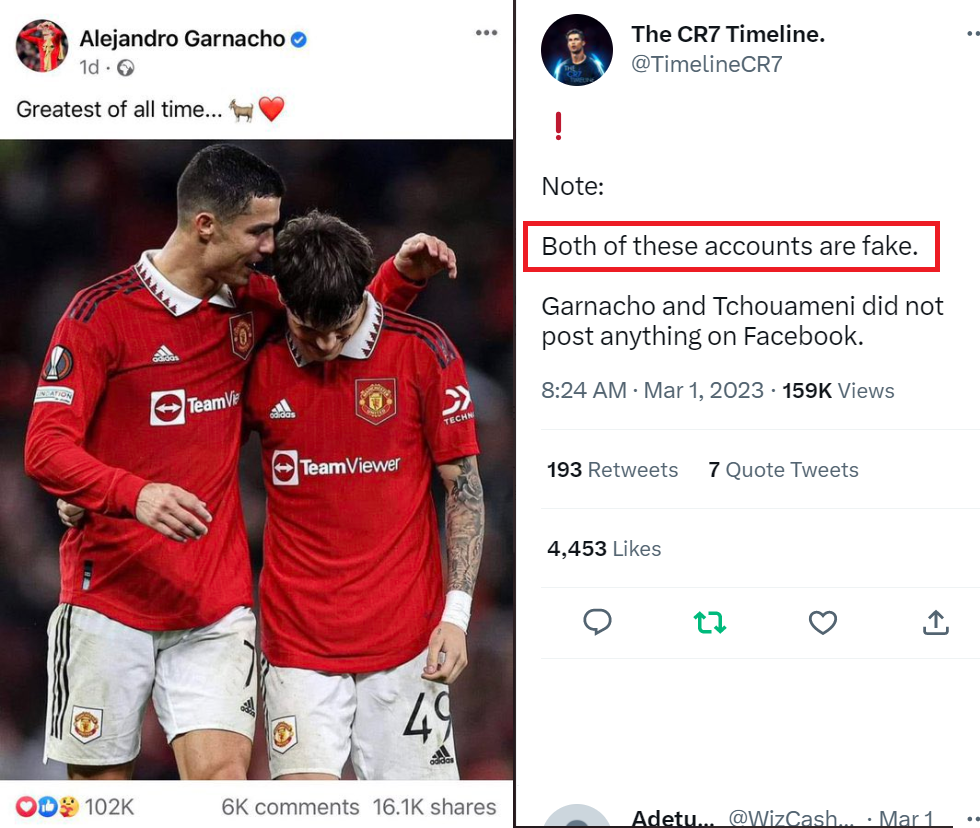Click Alejandro Garnacho verified badge

[299, 39]
